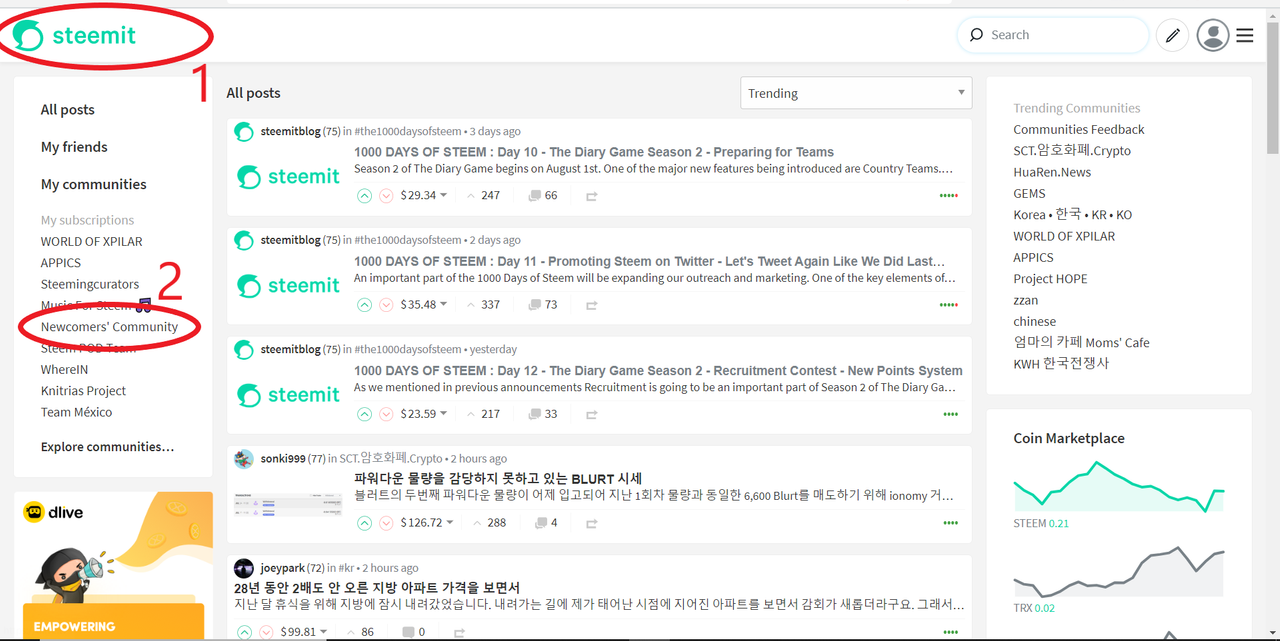Expand the $23.59 payout details
The image size is (1280, 641).
424,414
